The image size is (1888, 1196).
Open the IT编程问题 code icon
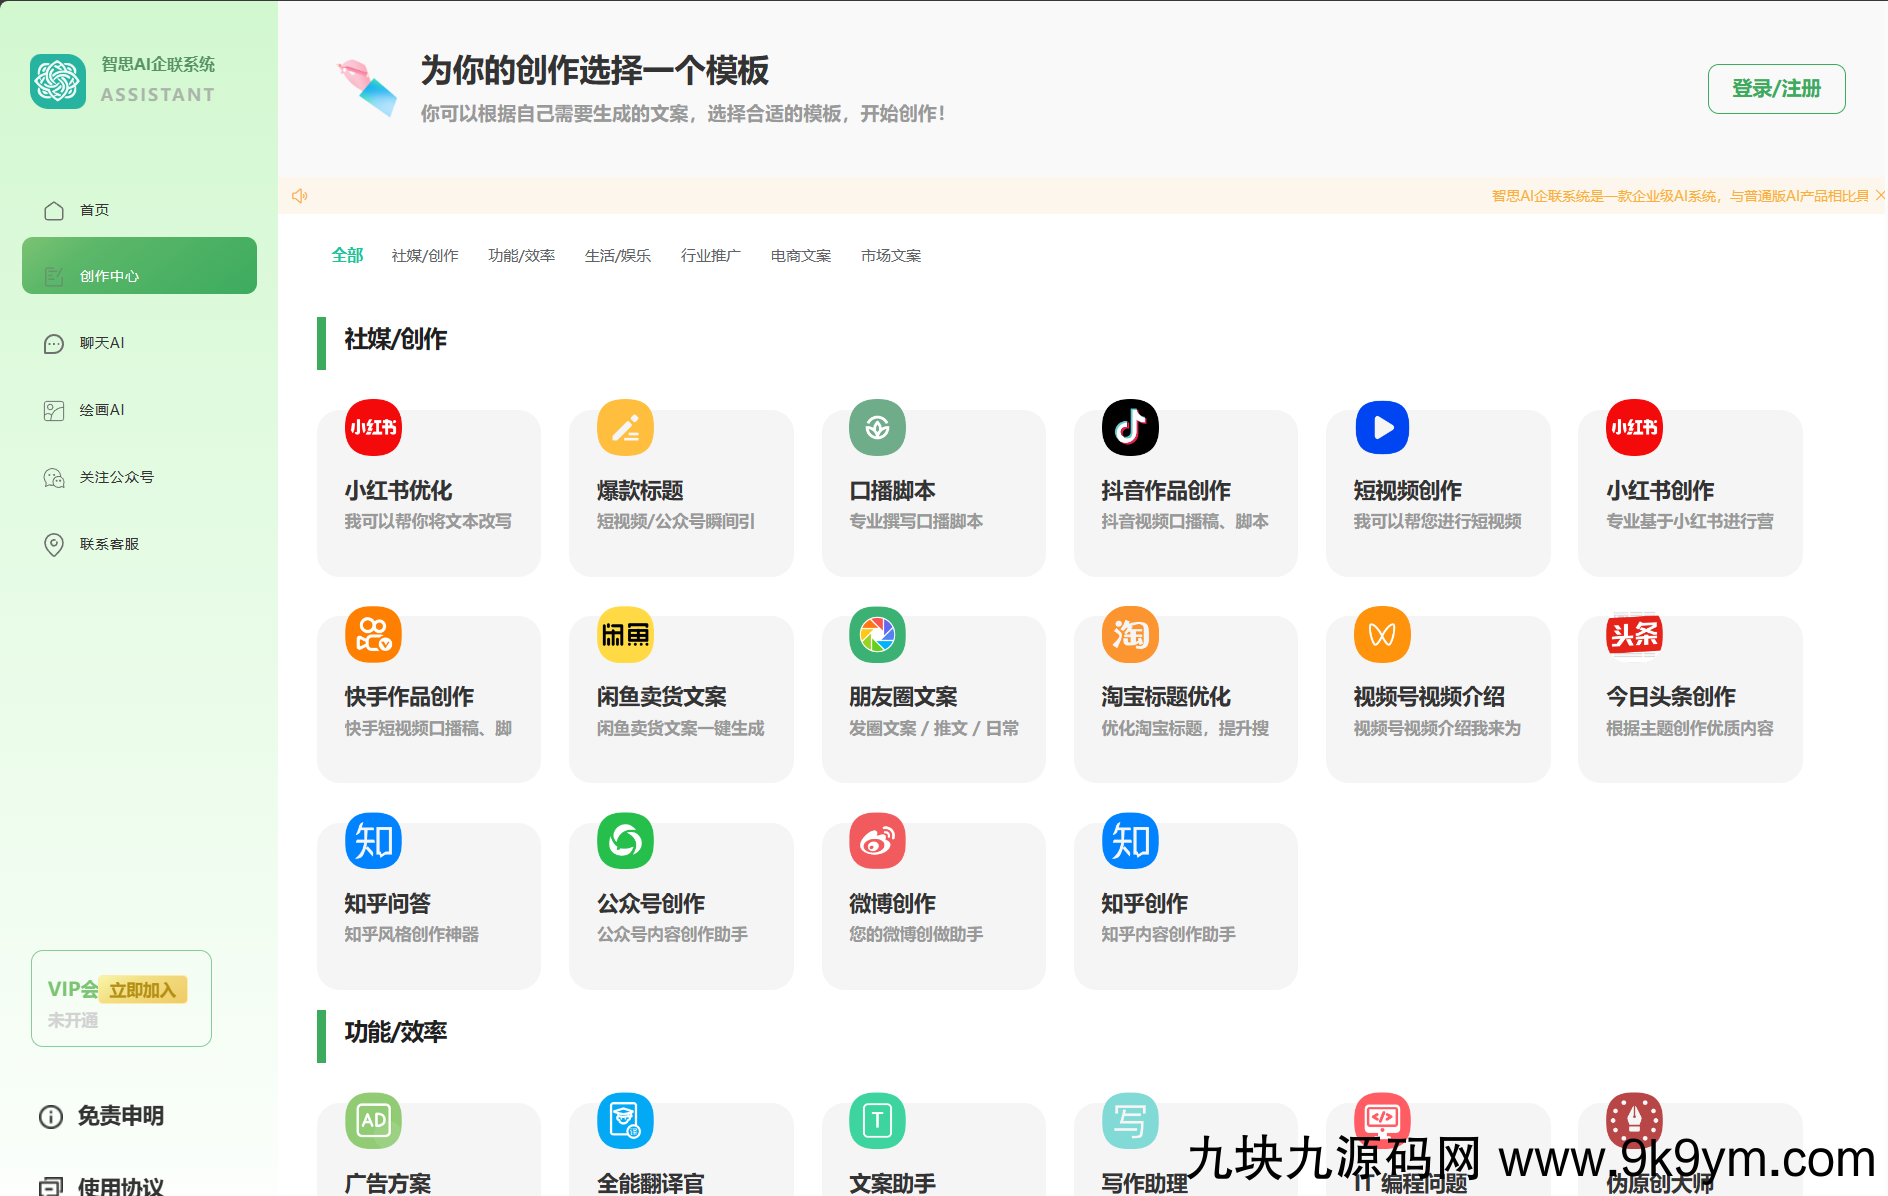[x=1382, y=1120]
